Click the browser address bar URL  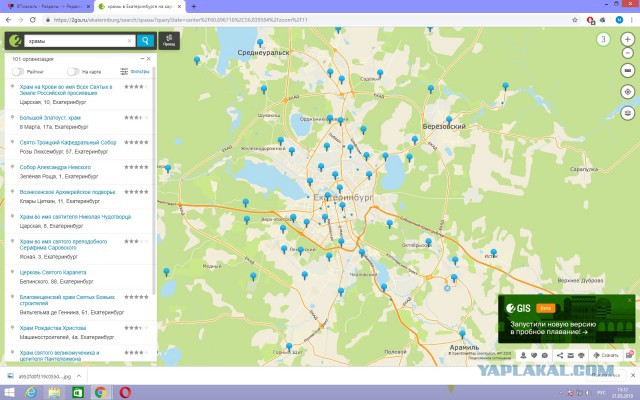(x=180, y=20)
